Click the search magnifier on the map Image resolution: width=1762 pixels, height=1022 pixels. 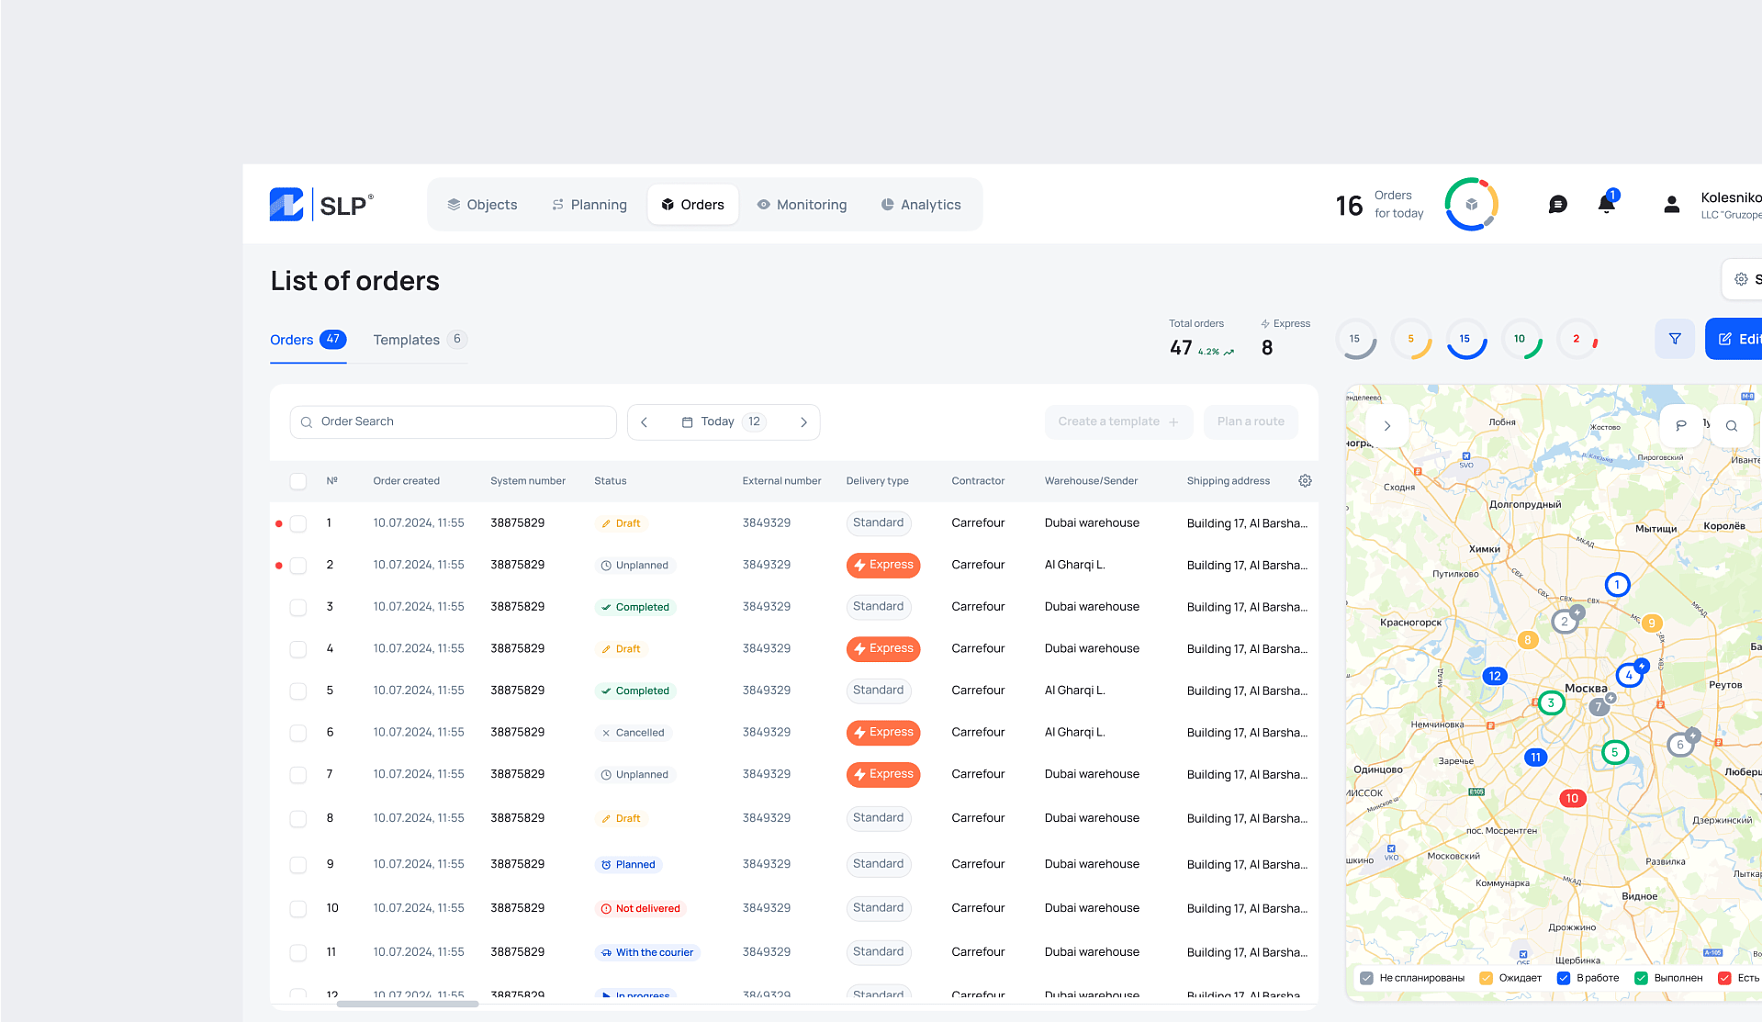point(1732,425)
